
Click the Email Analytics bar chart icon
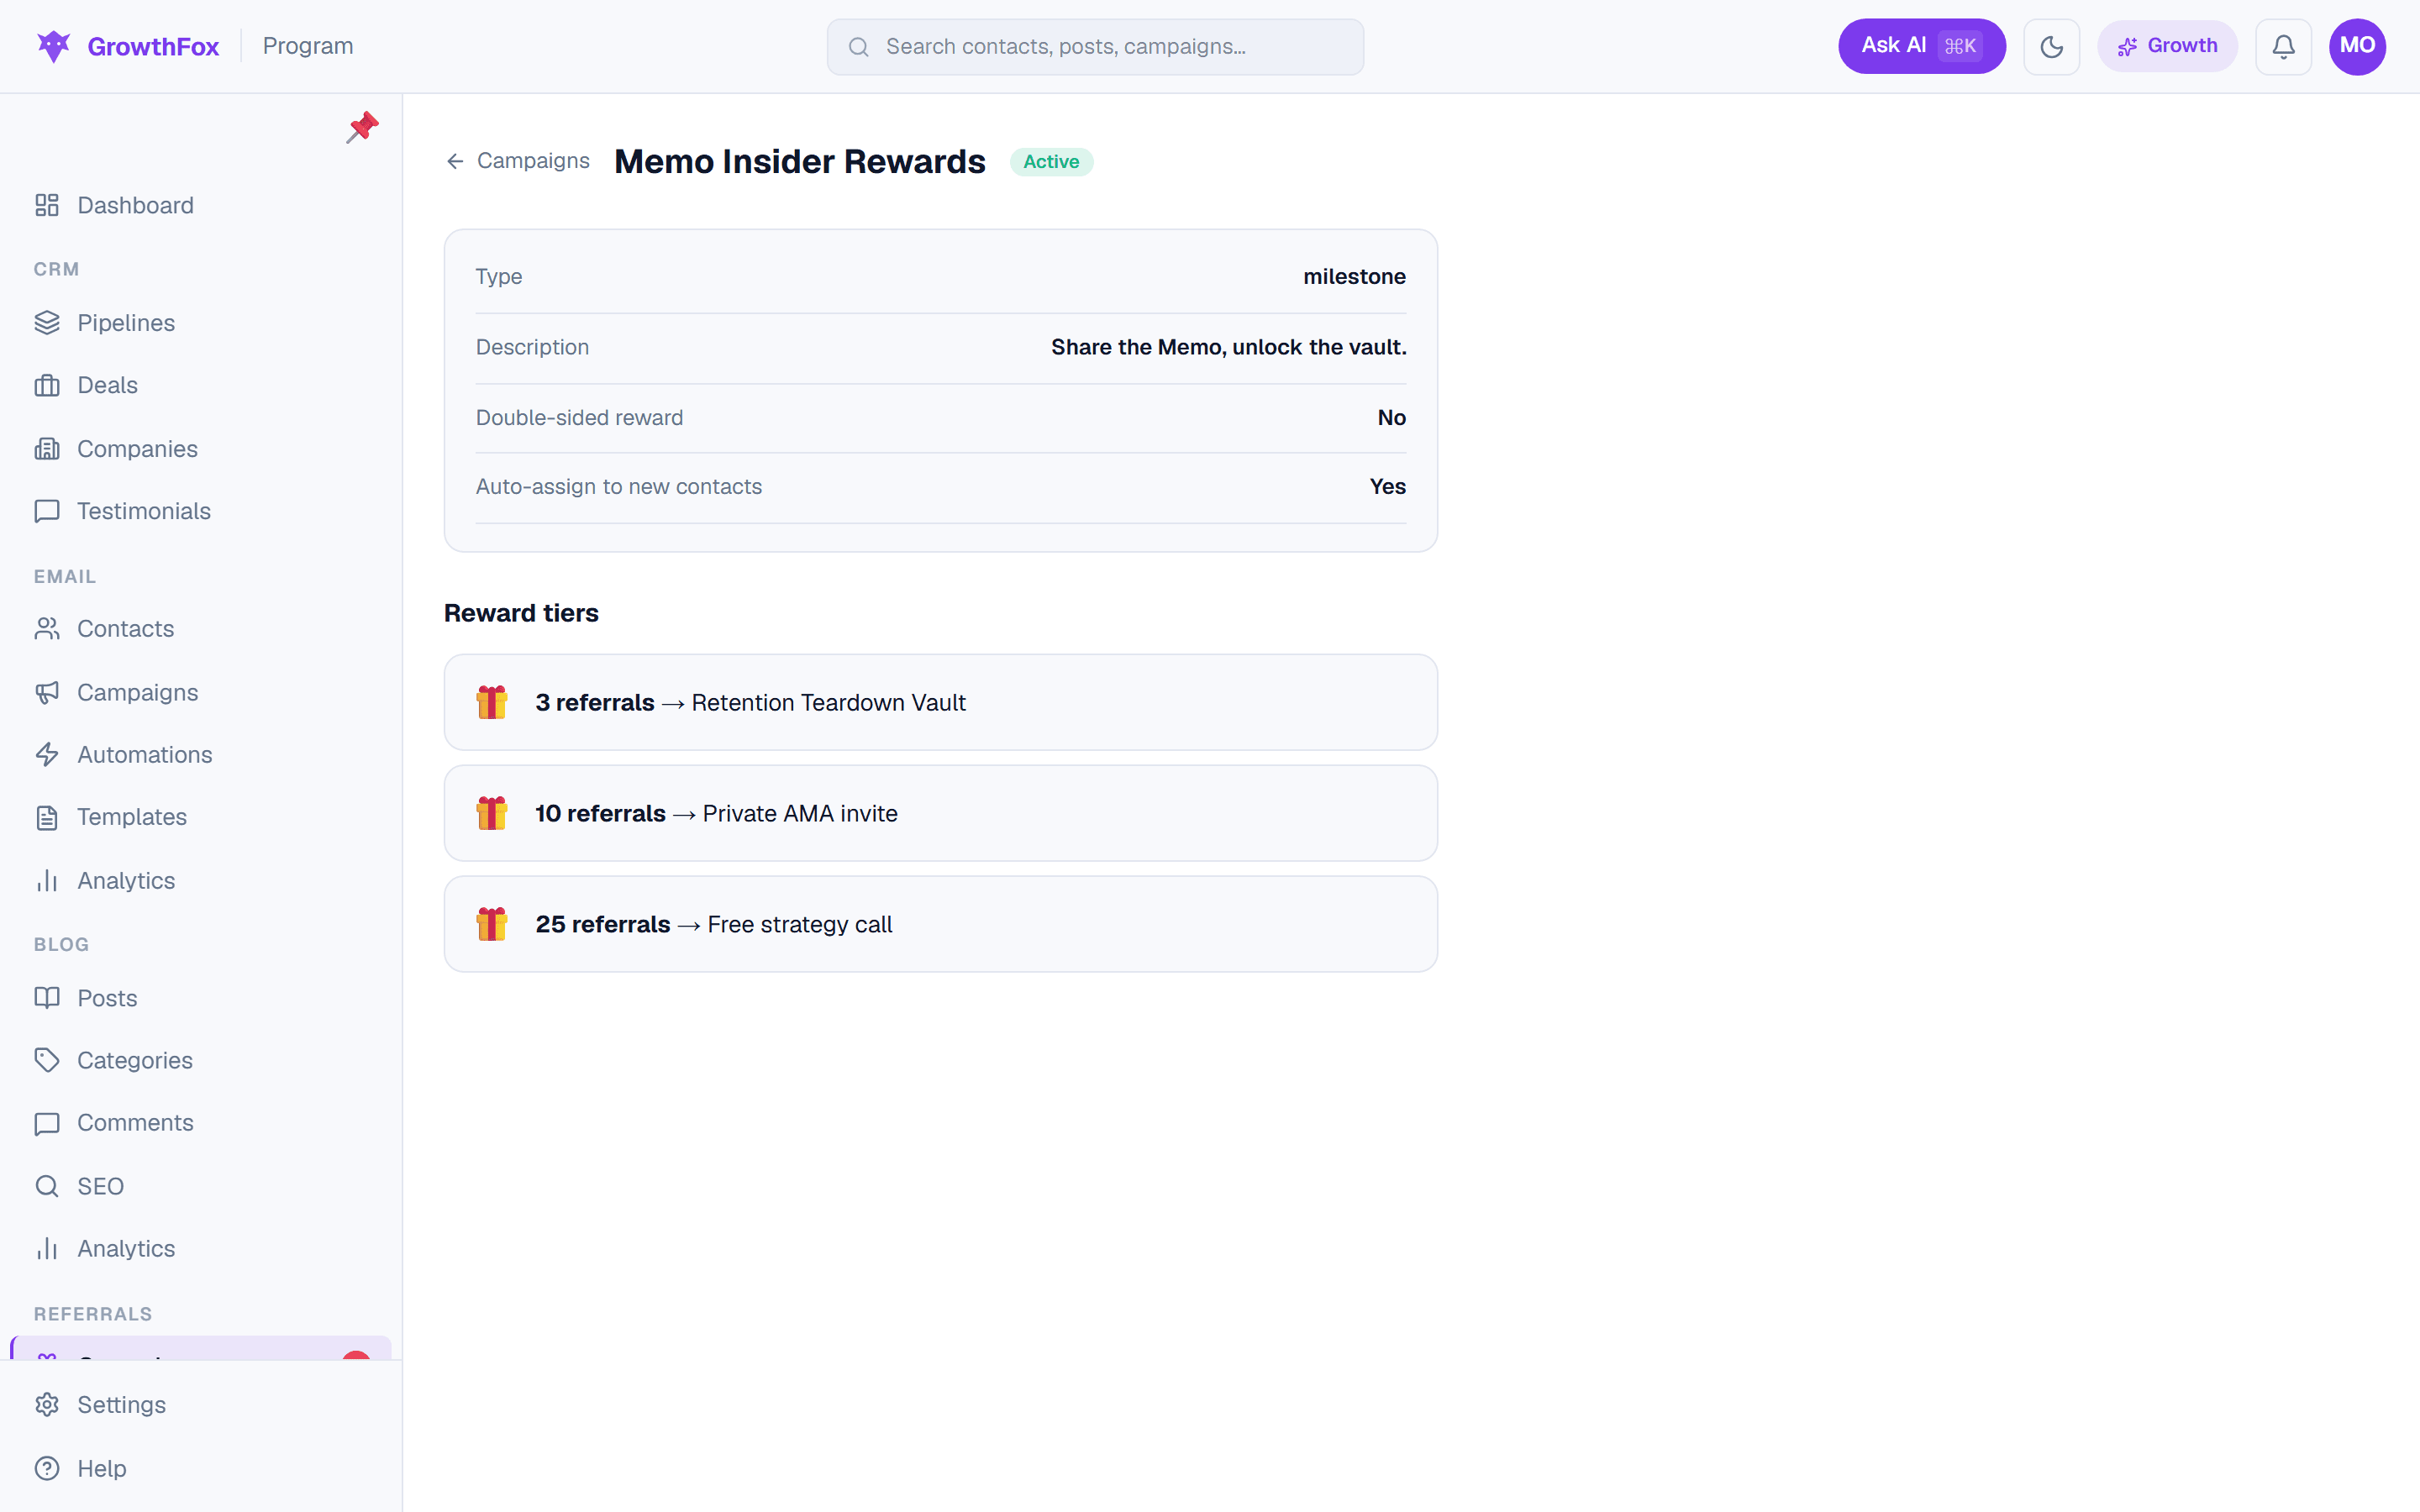(47, 881)
